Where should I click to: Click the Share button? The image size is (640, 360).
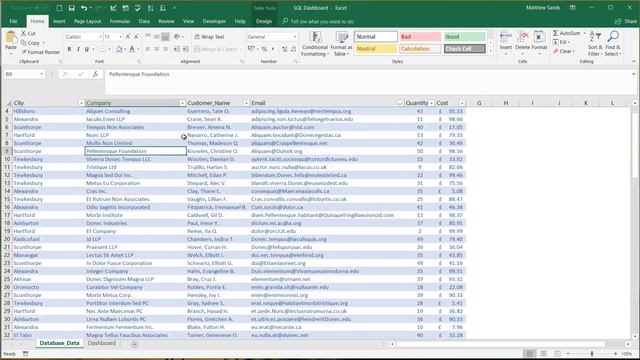point(627,21)
